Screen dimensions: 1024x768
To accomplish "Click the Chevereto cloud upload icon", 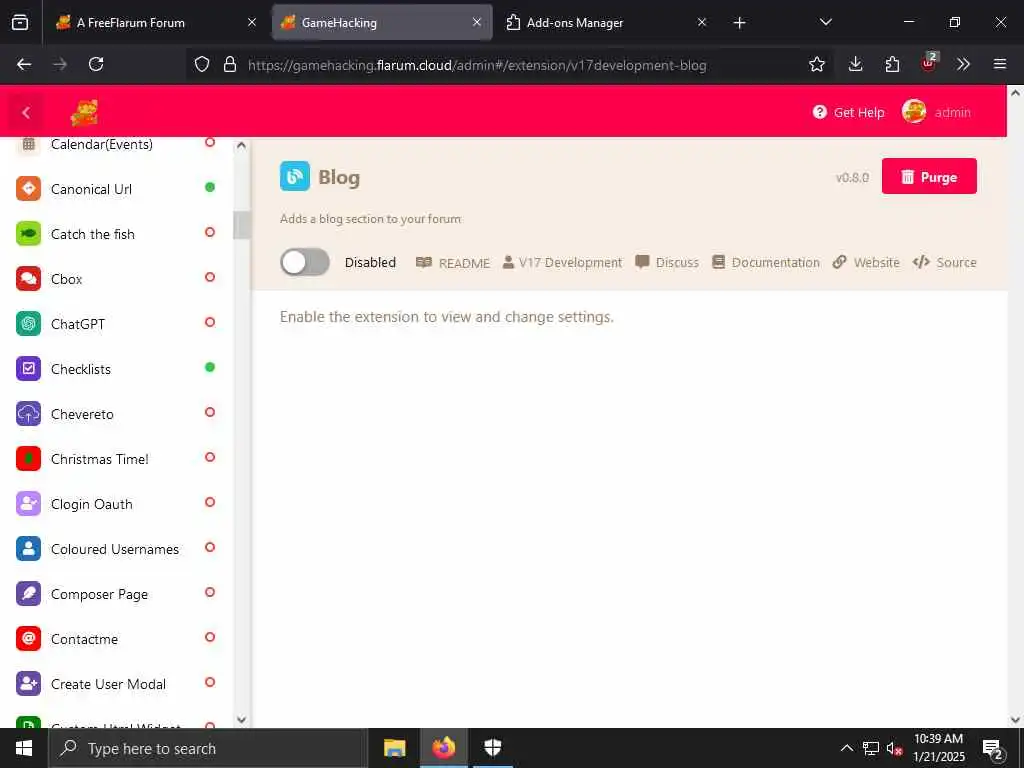I will pos(28,414).
